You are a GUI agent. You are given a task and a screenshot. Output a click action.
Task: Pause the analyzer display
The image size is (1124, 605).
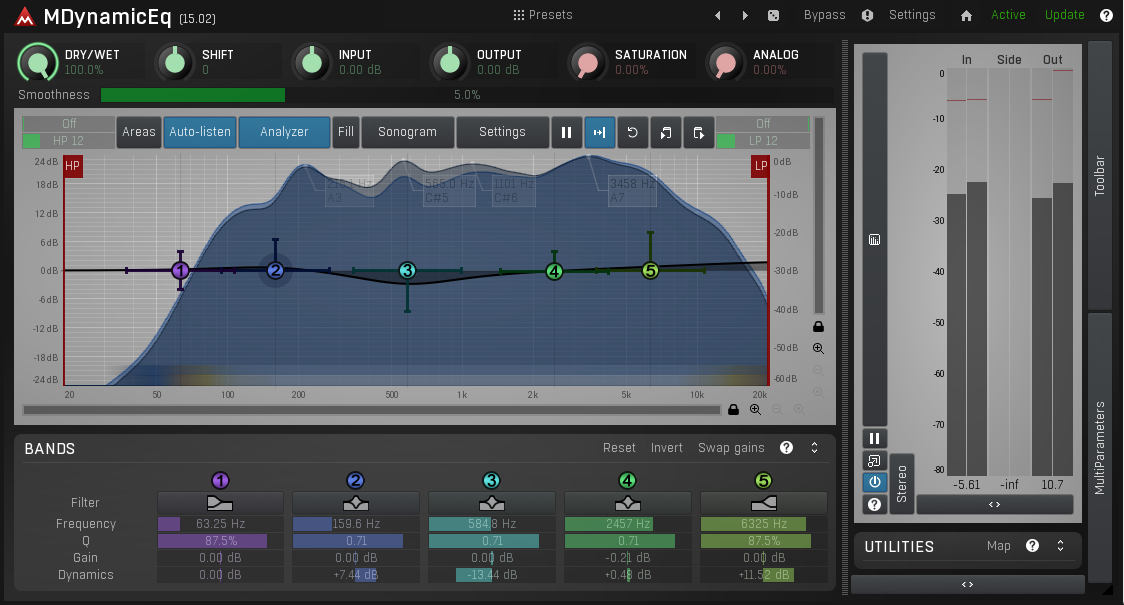point(566,132)
